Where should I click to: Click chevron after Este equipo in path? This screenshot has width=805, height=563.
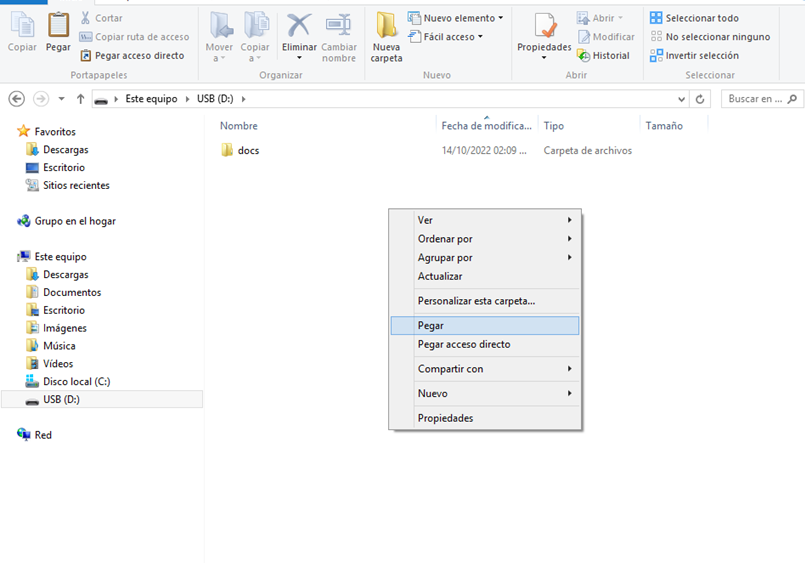(x=187, y=99)
